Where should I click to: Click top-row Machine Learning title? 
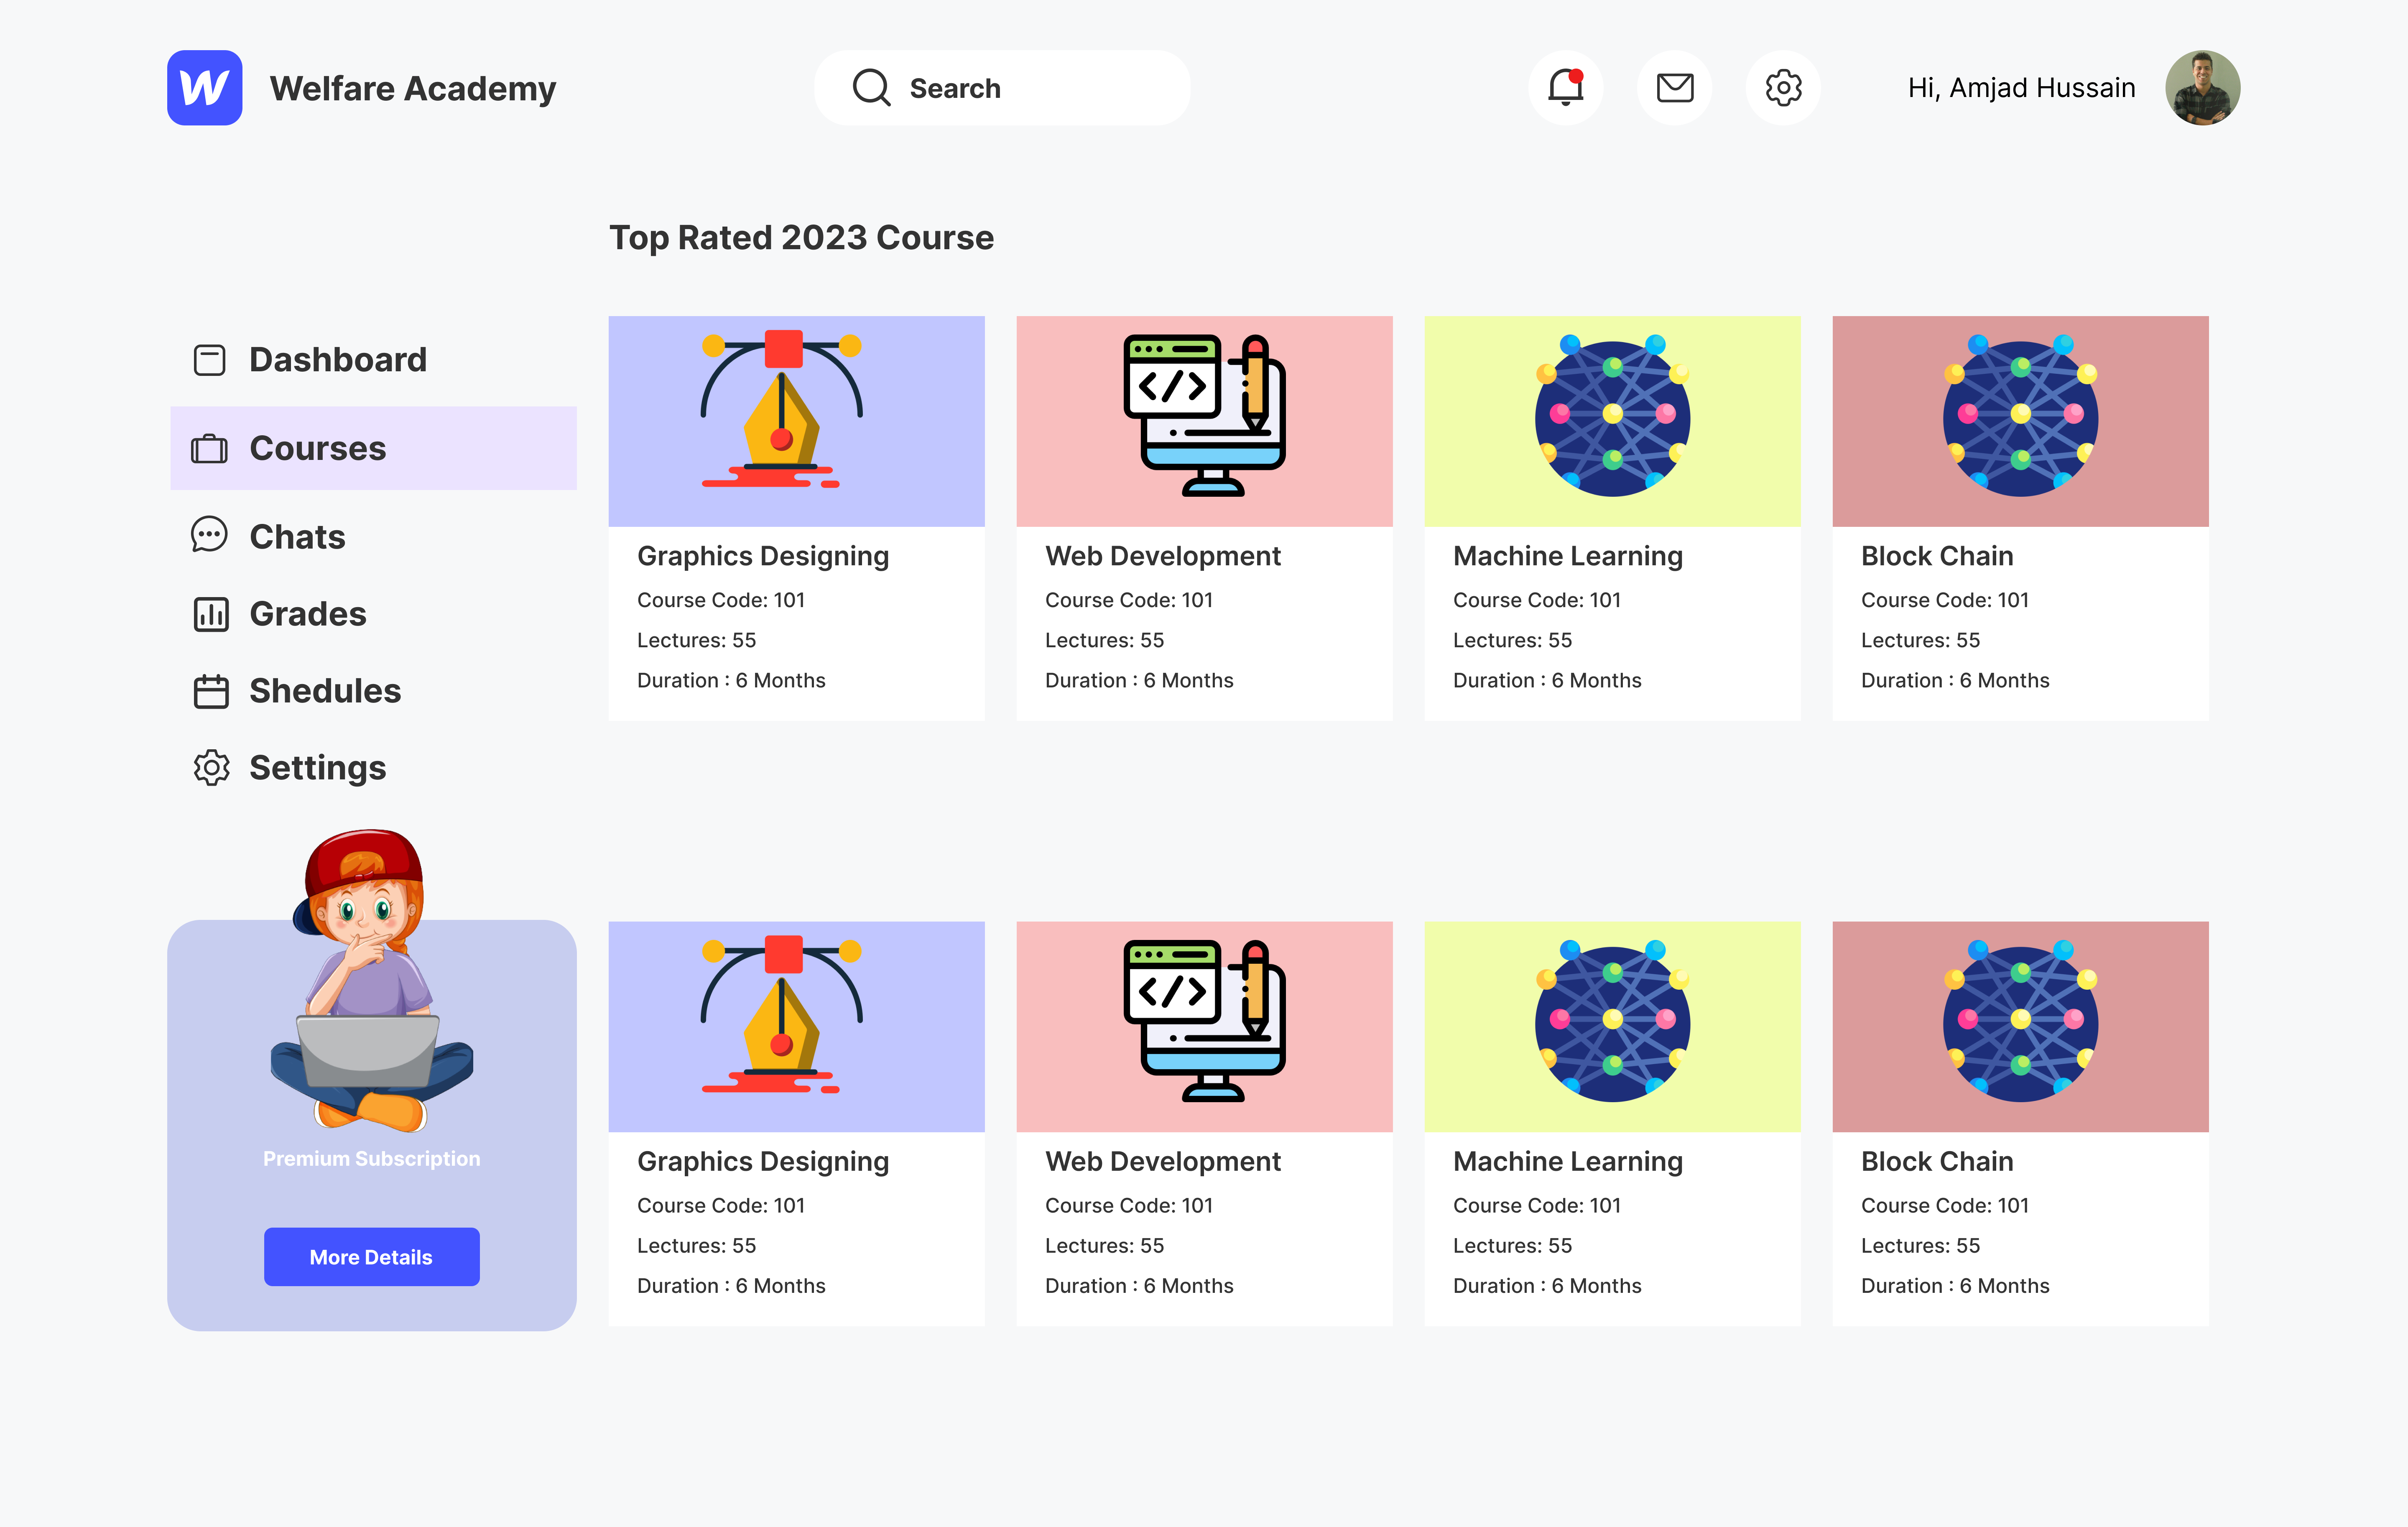[1568, 557]
